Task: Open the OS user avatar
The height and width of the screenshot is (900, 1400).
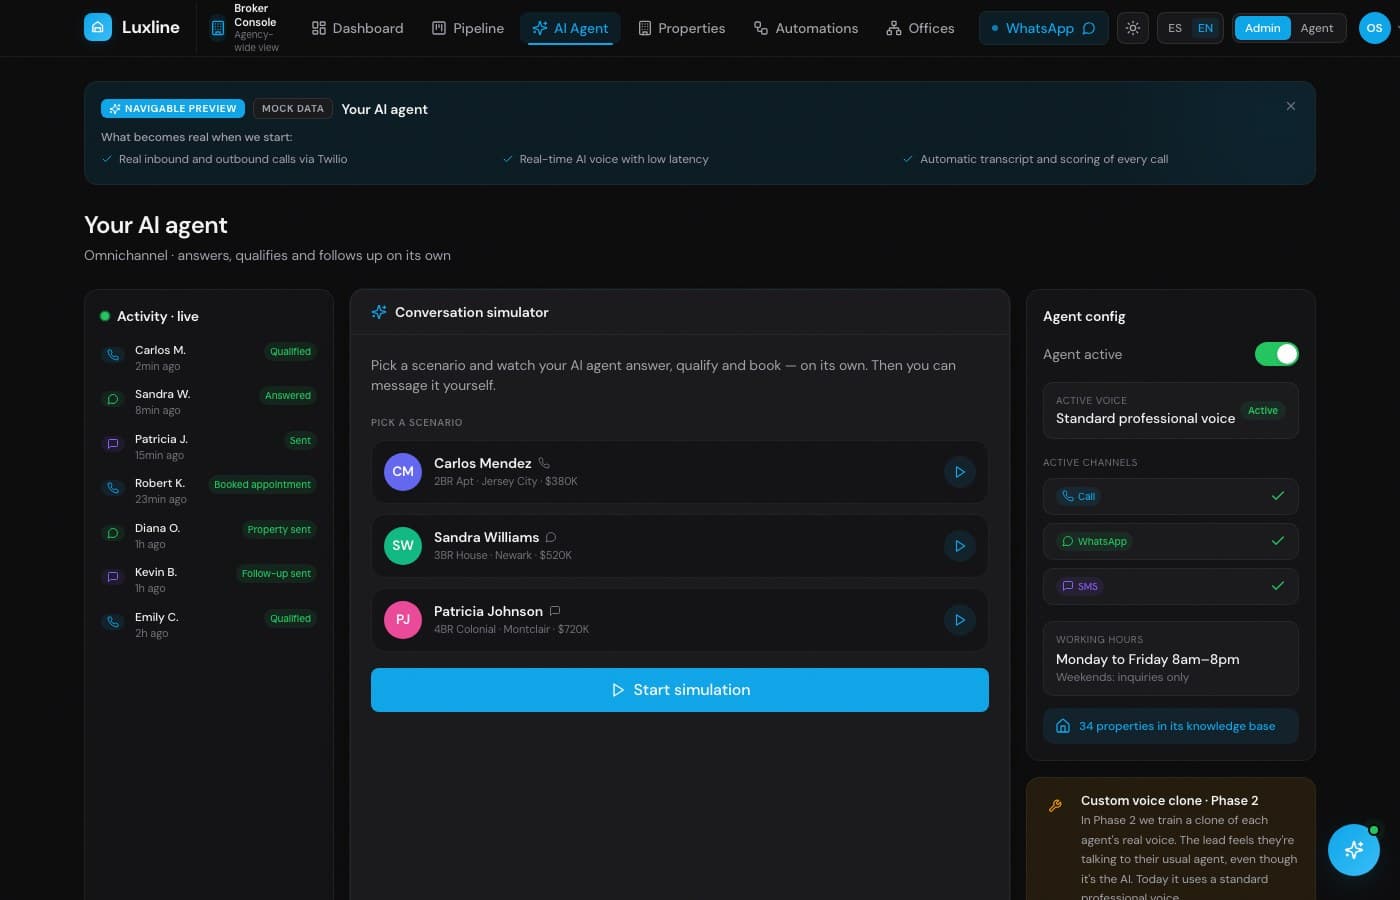Action: coord(1374,28)
